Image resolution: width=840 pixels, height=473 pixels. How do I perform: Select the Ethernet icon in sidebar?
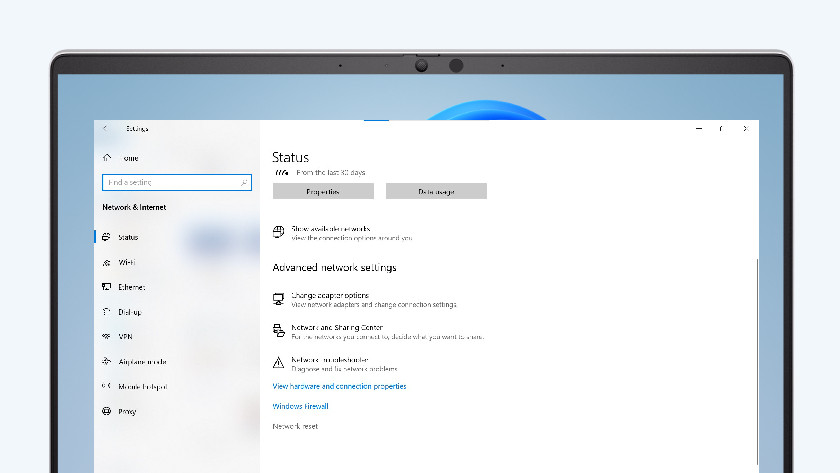107,287
